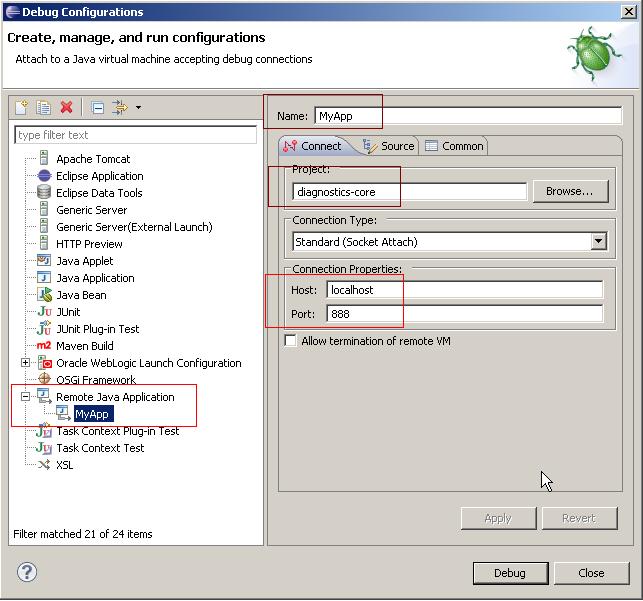This screenshot has width=643, height=601.
Task: Switch to the Source tab
Action: click(389, 146)
